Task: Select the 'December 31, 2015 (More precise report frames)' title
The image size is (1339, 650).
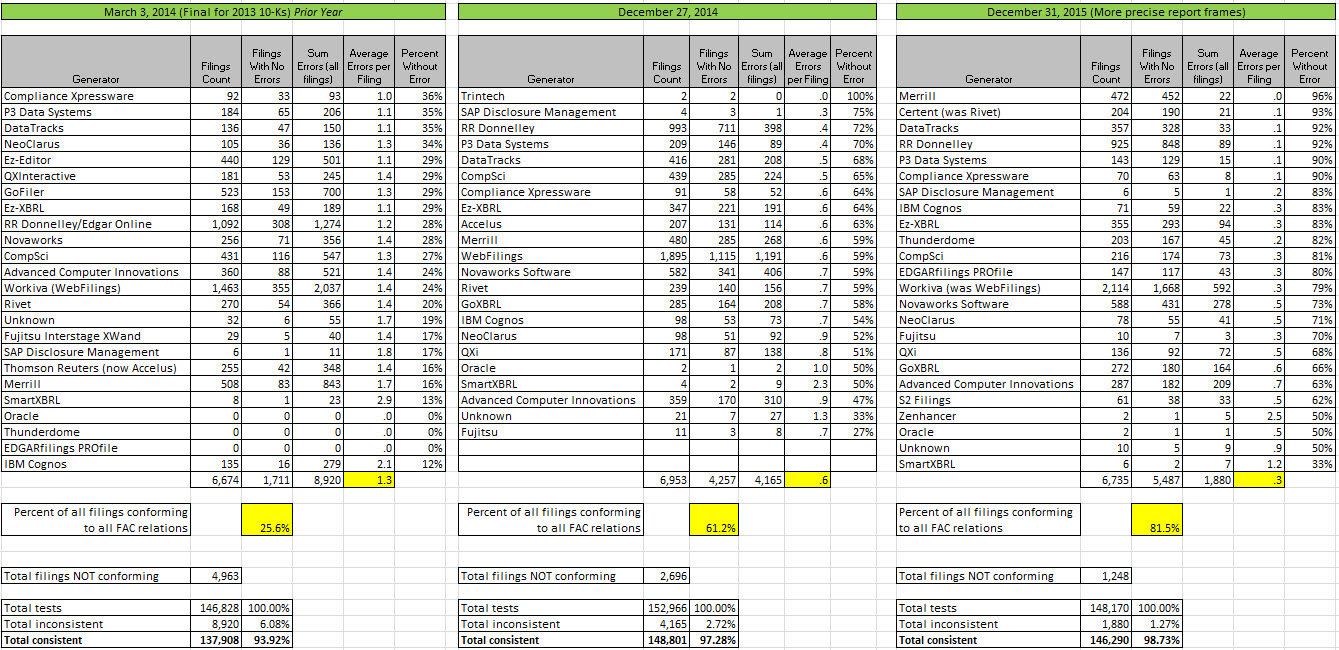Action: coord(1115,12)
